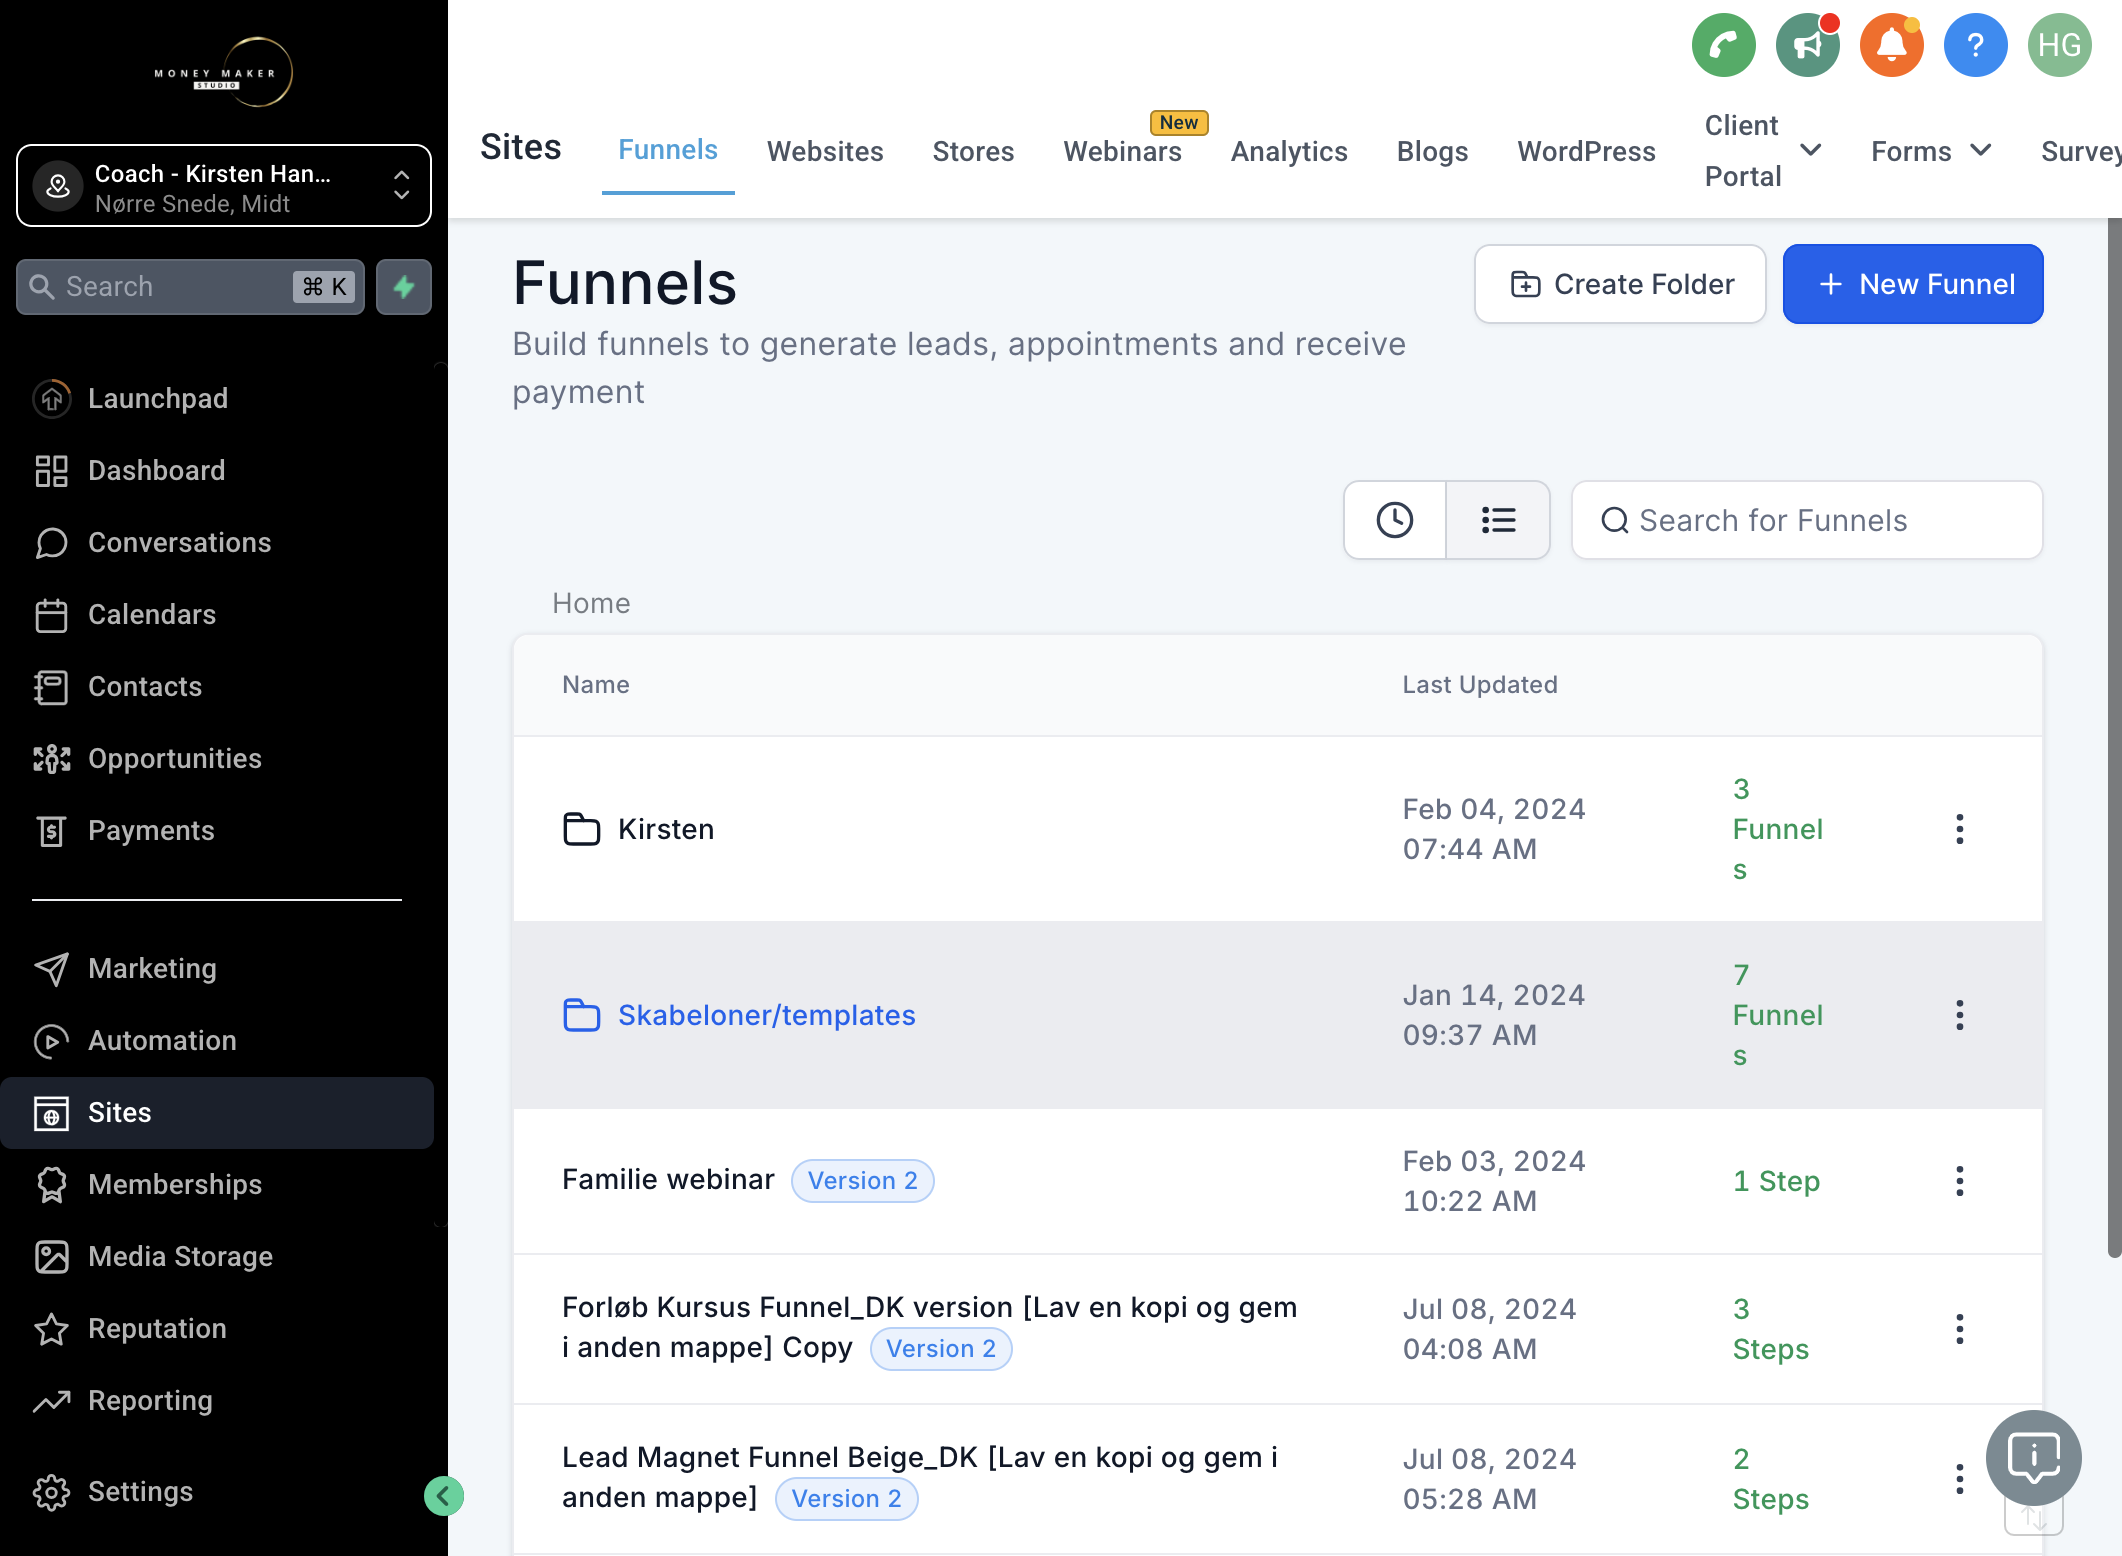2122x1556 pixels.
Task: Open the orange notifications bell
Action: tap(1891, 45)
